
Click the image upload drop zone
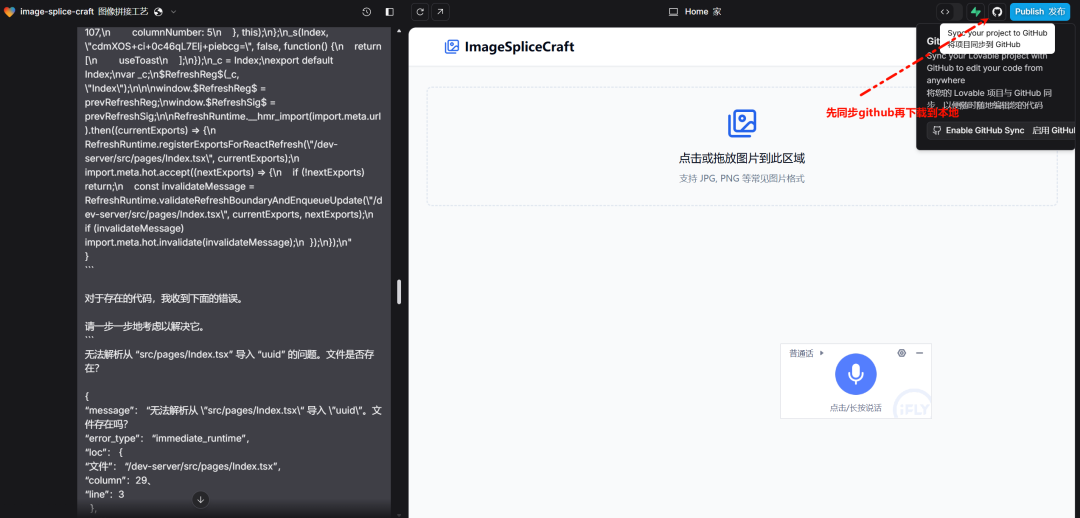click(742, 146)
